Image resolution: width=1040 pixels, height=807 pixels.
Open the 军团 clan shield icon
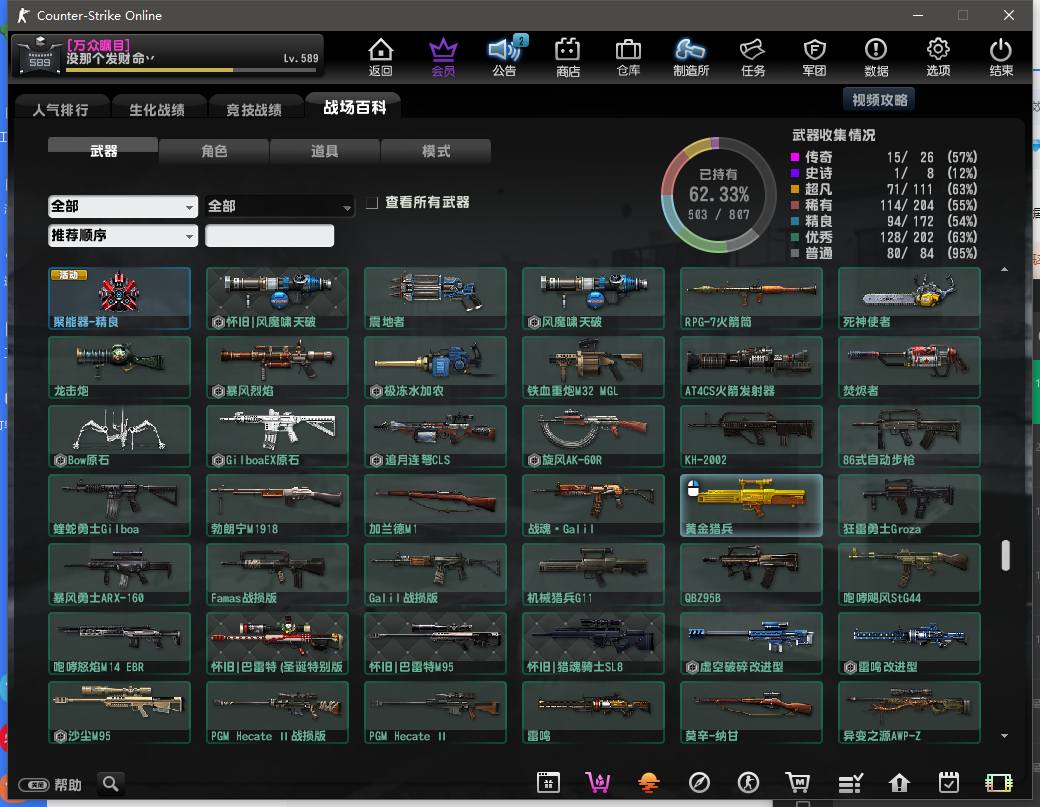[x=814, y=57]
